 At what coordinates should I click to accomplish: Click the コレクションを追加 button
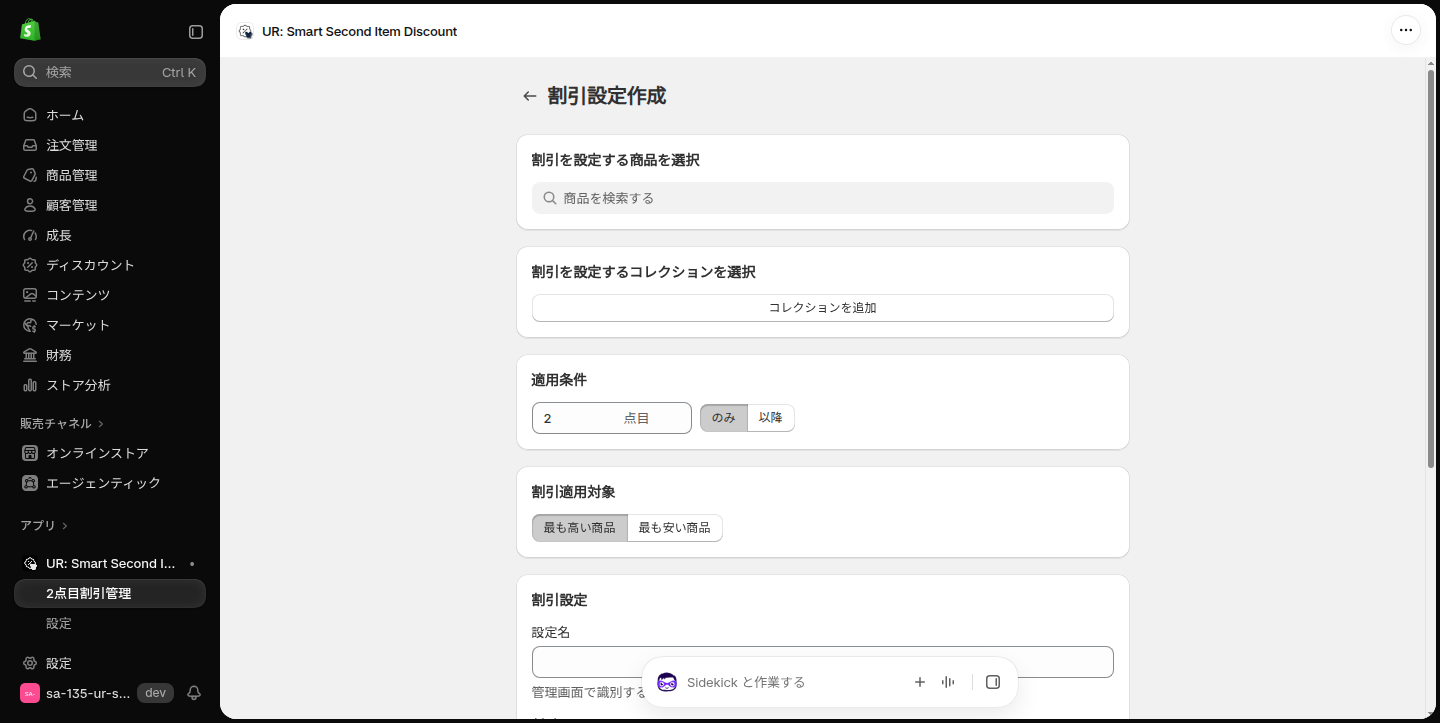(x=823, y=308)
